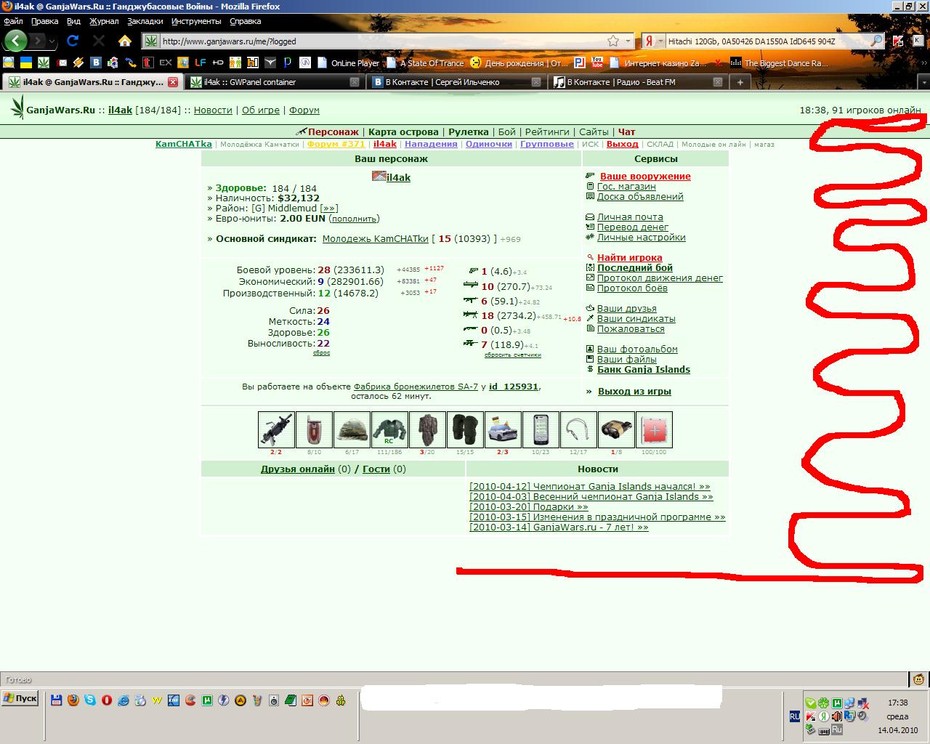
Task: Open the Firefox home page icon
Action: coord(125,41)
